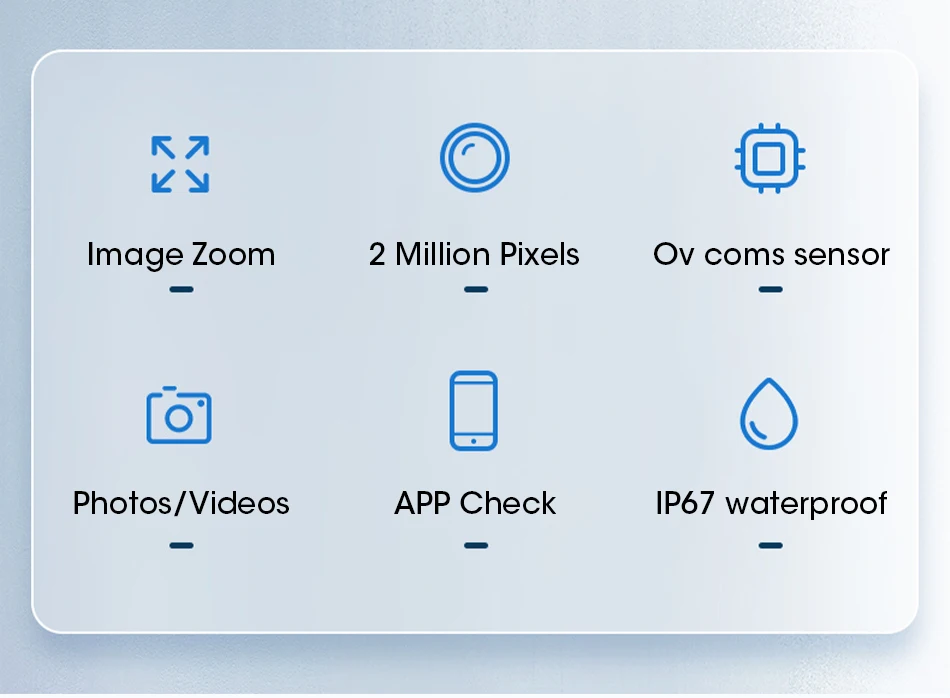Click the "Image Zoom" label

pyautogui.click(x=181, y=254)
